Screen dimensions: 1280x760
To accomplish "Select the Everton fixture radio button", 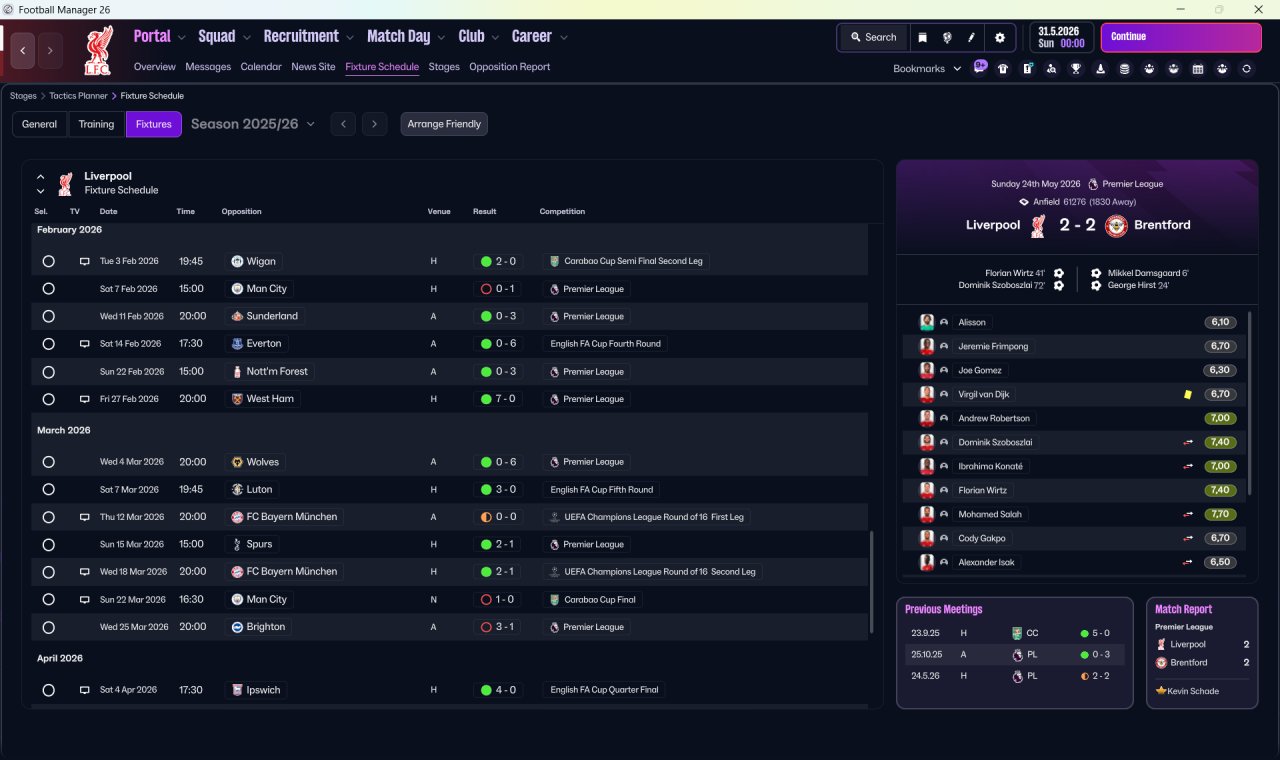I will coord(48,343).
